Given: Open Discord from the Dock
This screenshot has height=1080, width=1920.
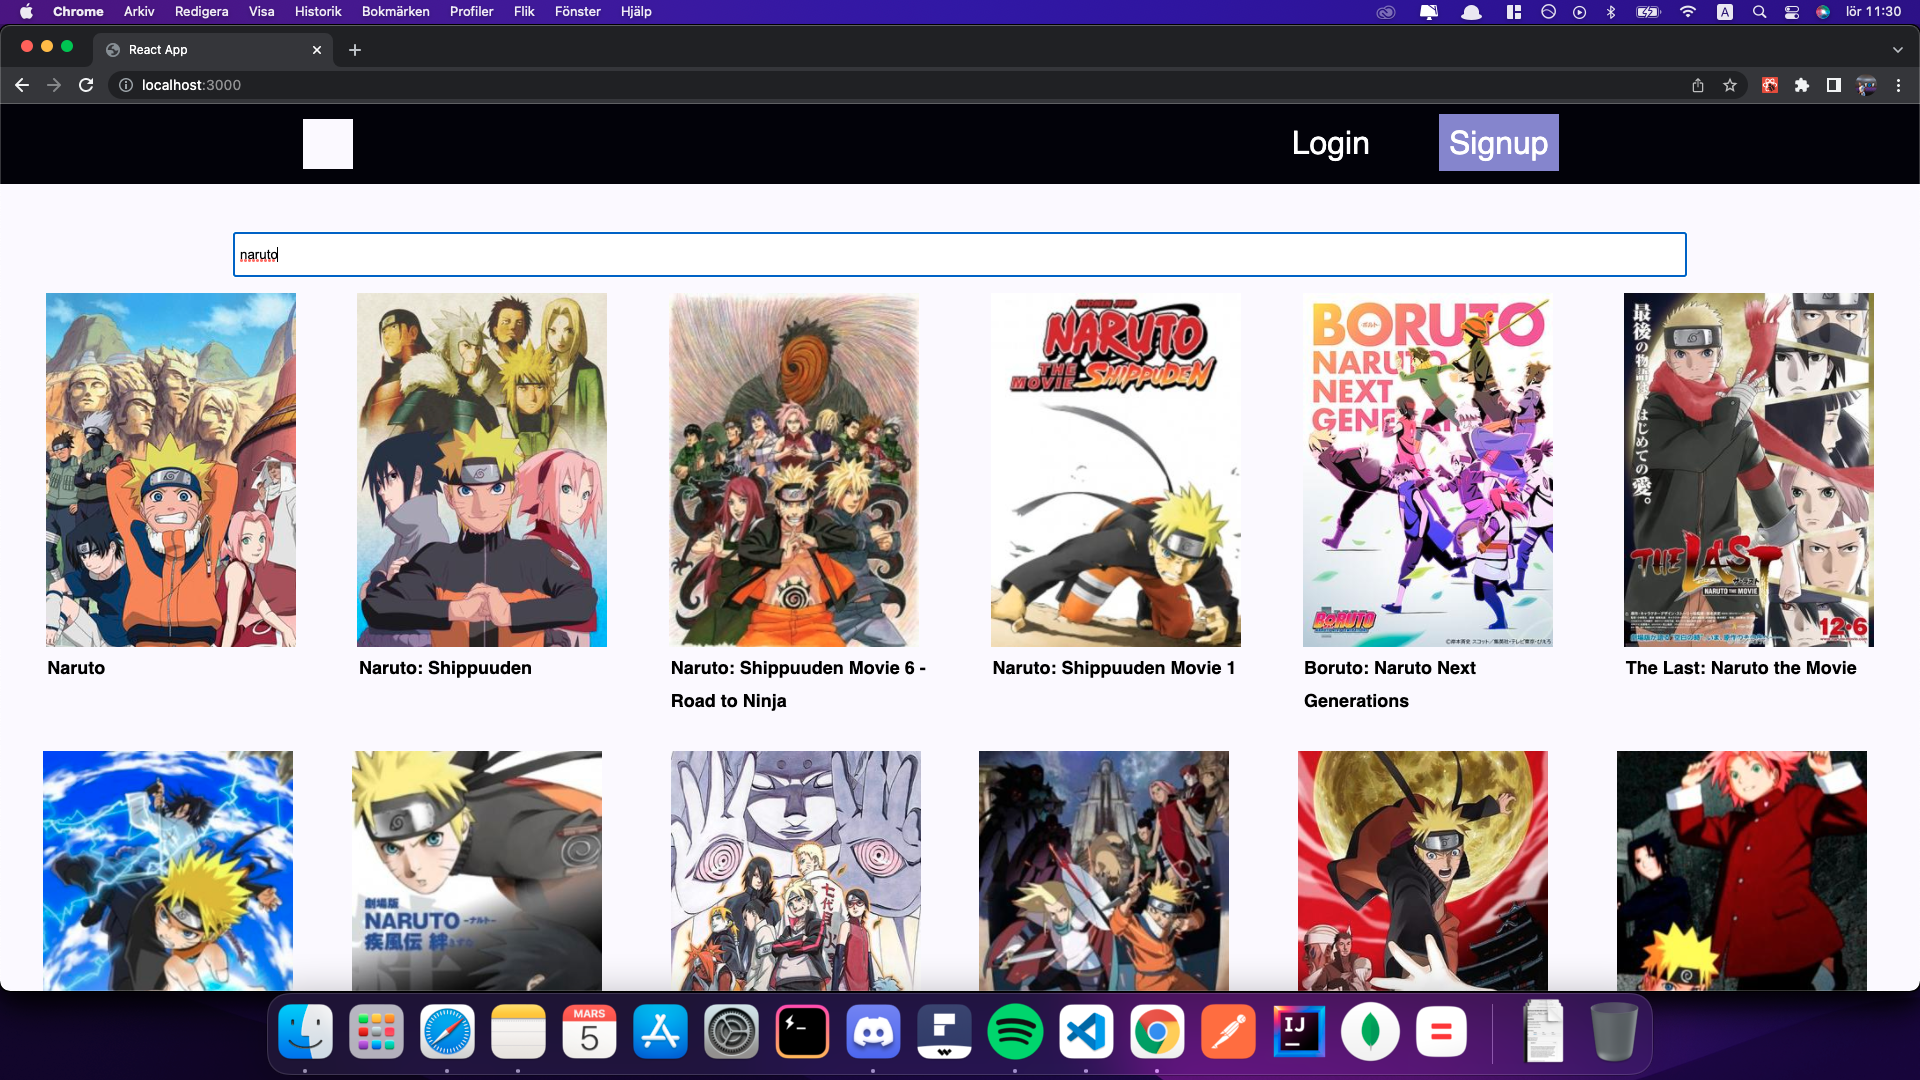Looking at the screenshot, I should point(873,1032).
